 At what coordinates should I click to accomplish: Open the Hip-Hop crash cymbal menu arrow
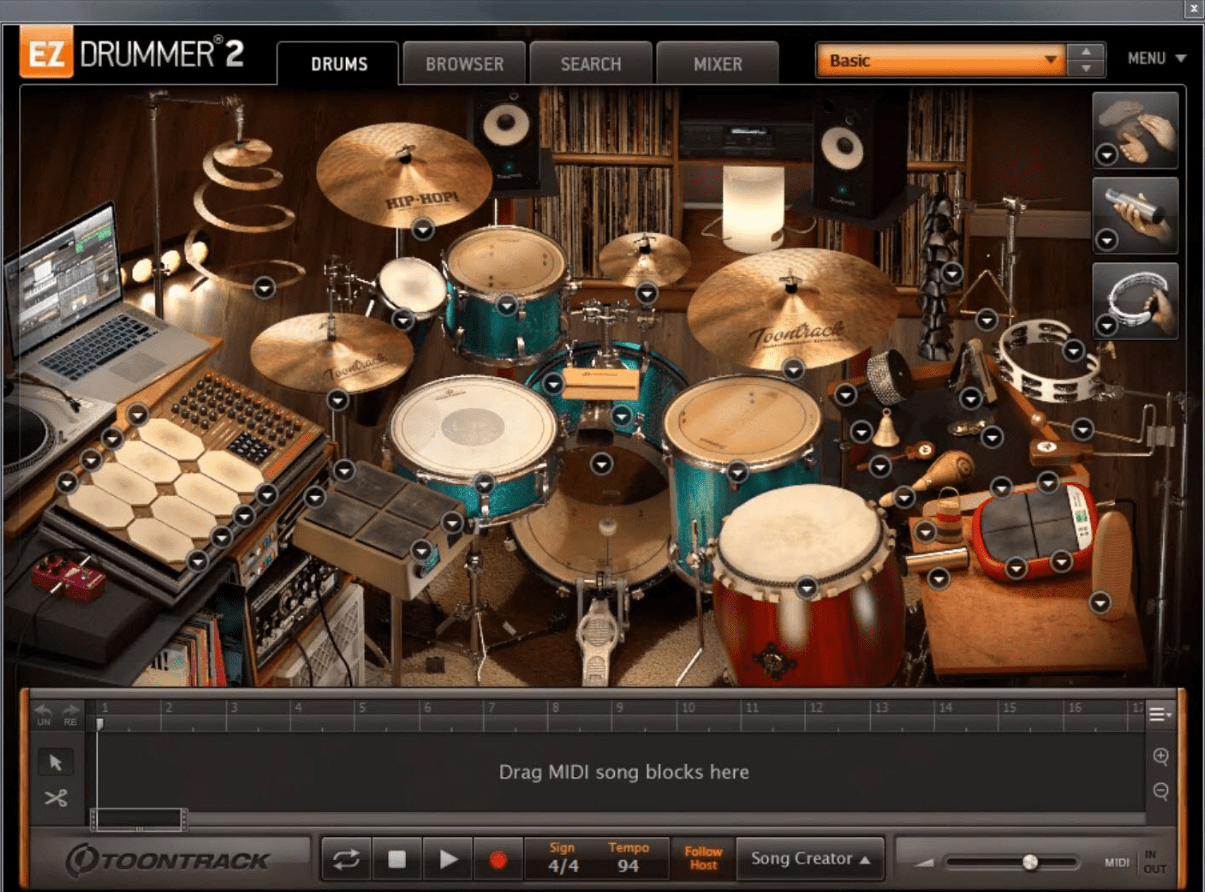423,229
